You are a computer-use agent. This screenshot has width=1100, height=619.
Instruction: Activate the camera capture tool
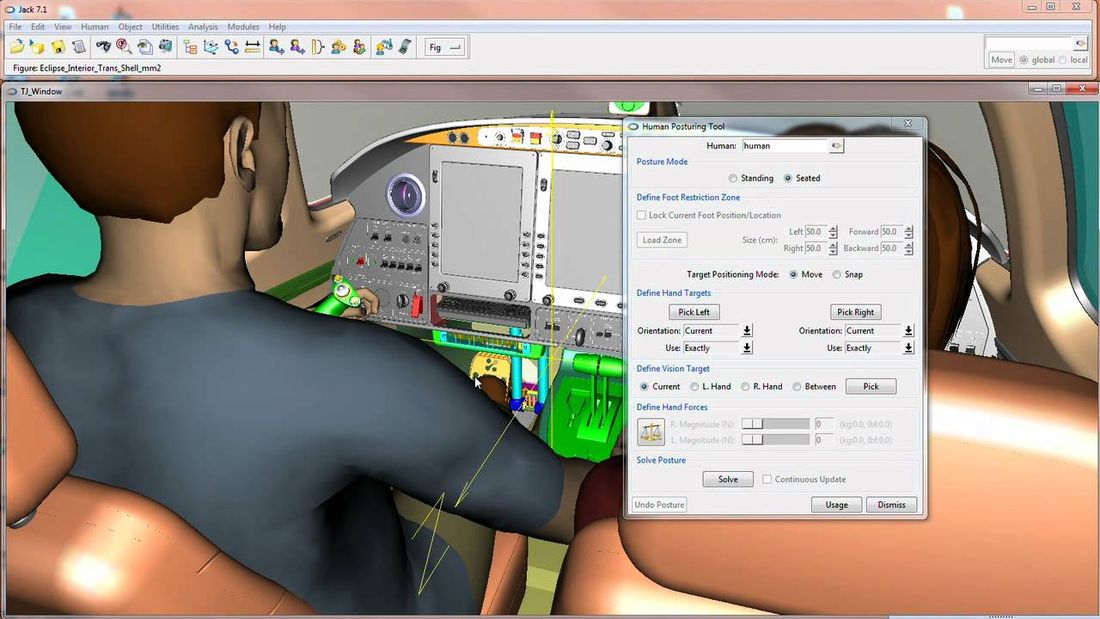(164, 46)
